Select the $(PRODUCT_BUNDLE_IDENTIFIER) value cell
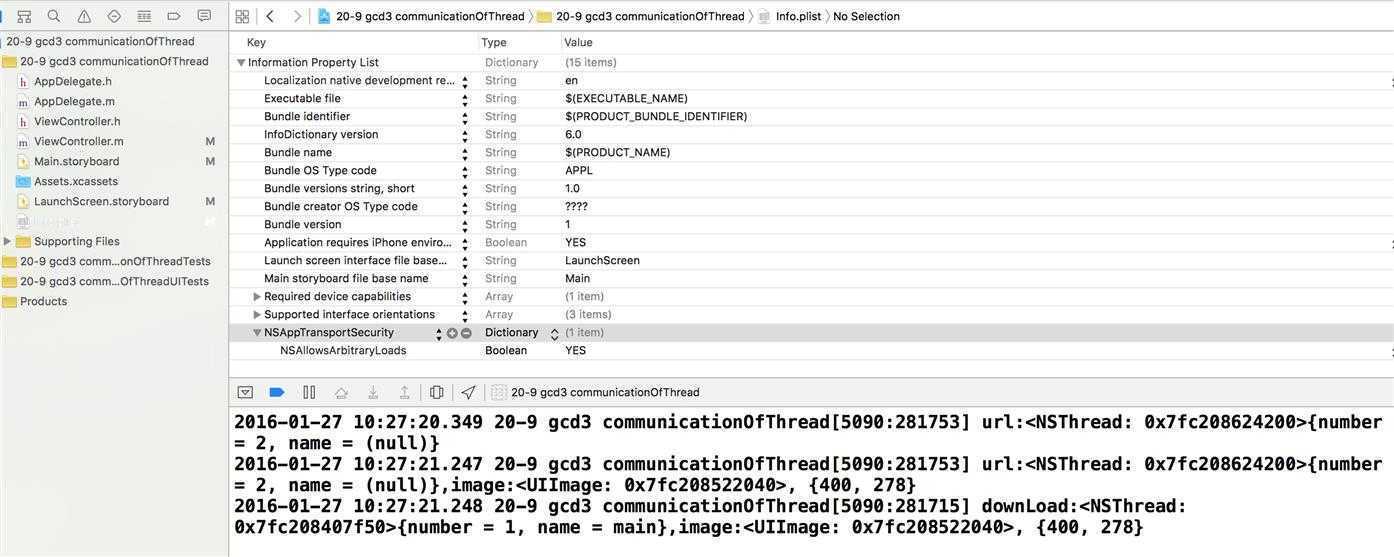1394x557 pixels. point(656,117)
